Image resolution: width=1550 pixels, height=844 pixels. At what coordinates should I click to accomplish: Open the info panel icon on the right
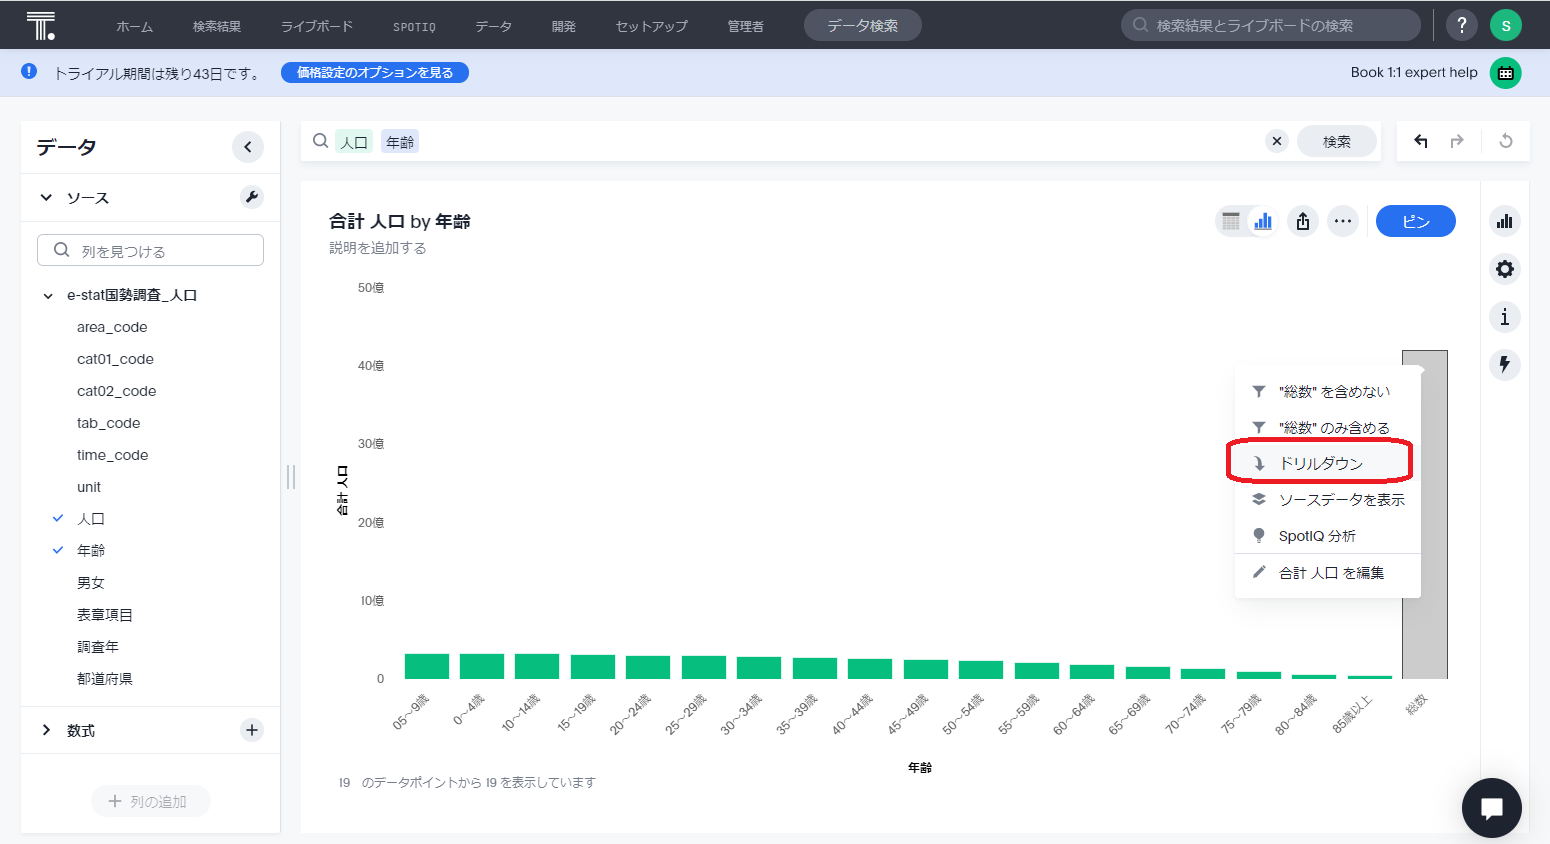pos(1504,317)
